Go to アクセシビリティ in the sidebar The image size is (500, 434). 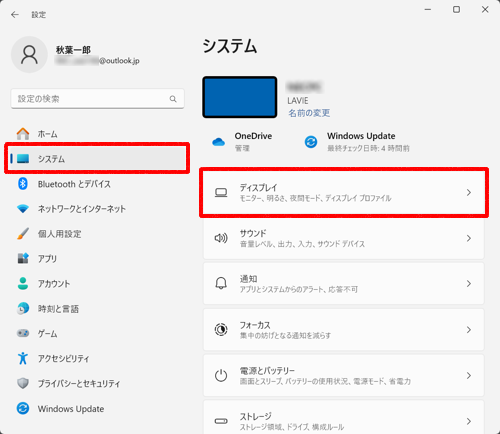[97, 358]
